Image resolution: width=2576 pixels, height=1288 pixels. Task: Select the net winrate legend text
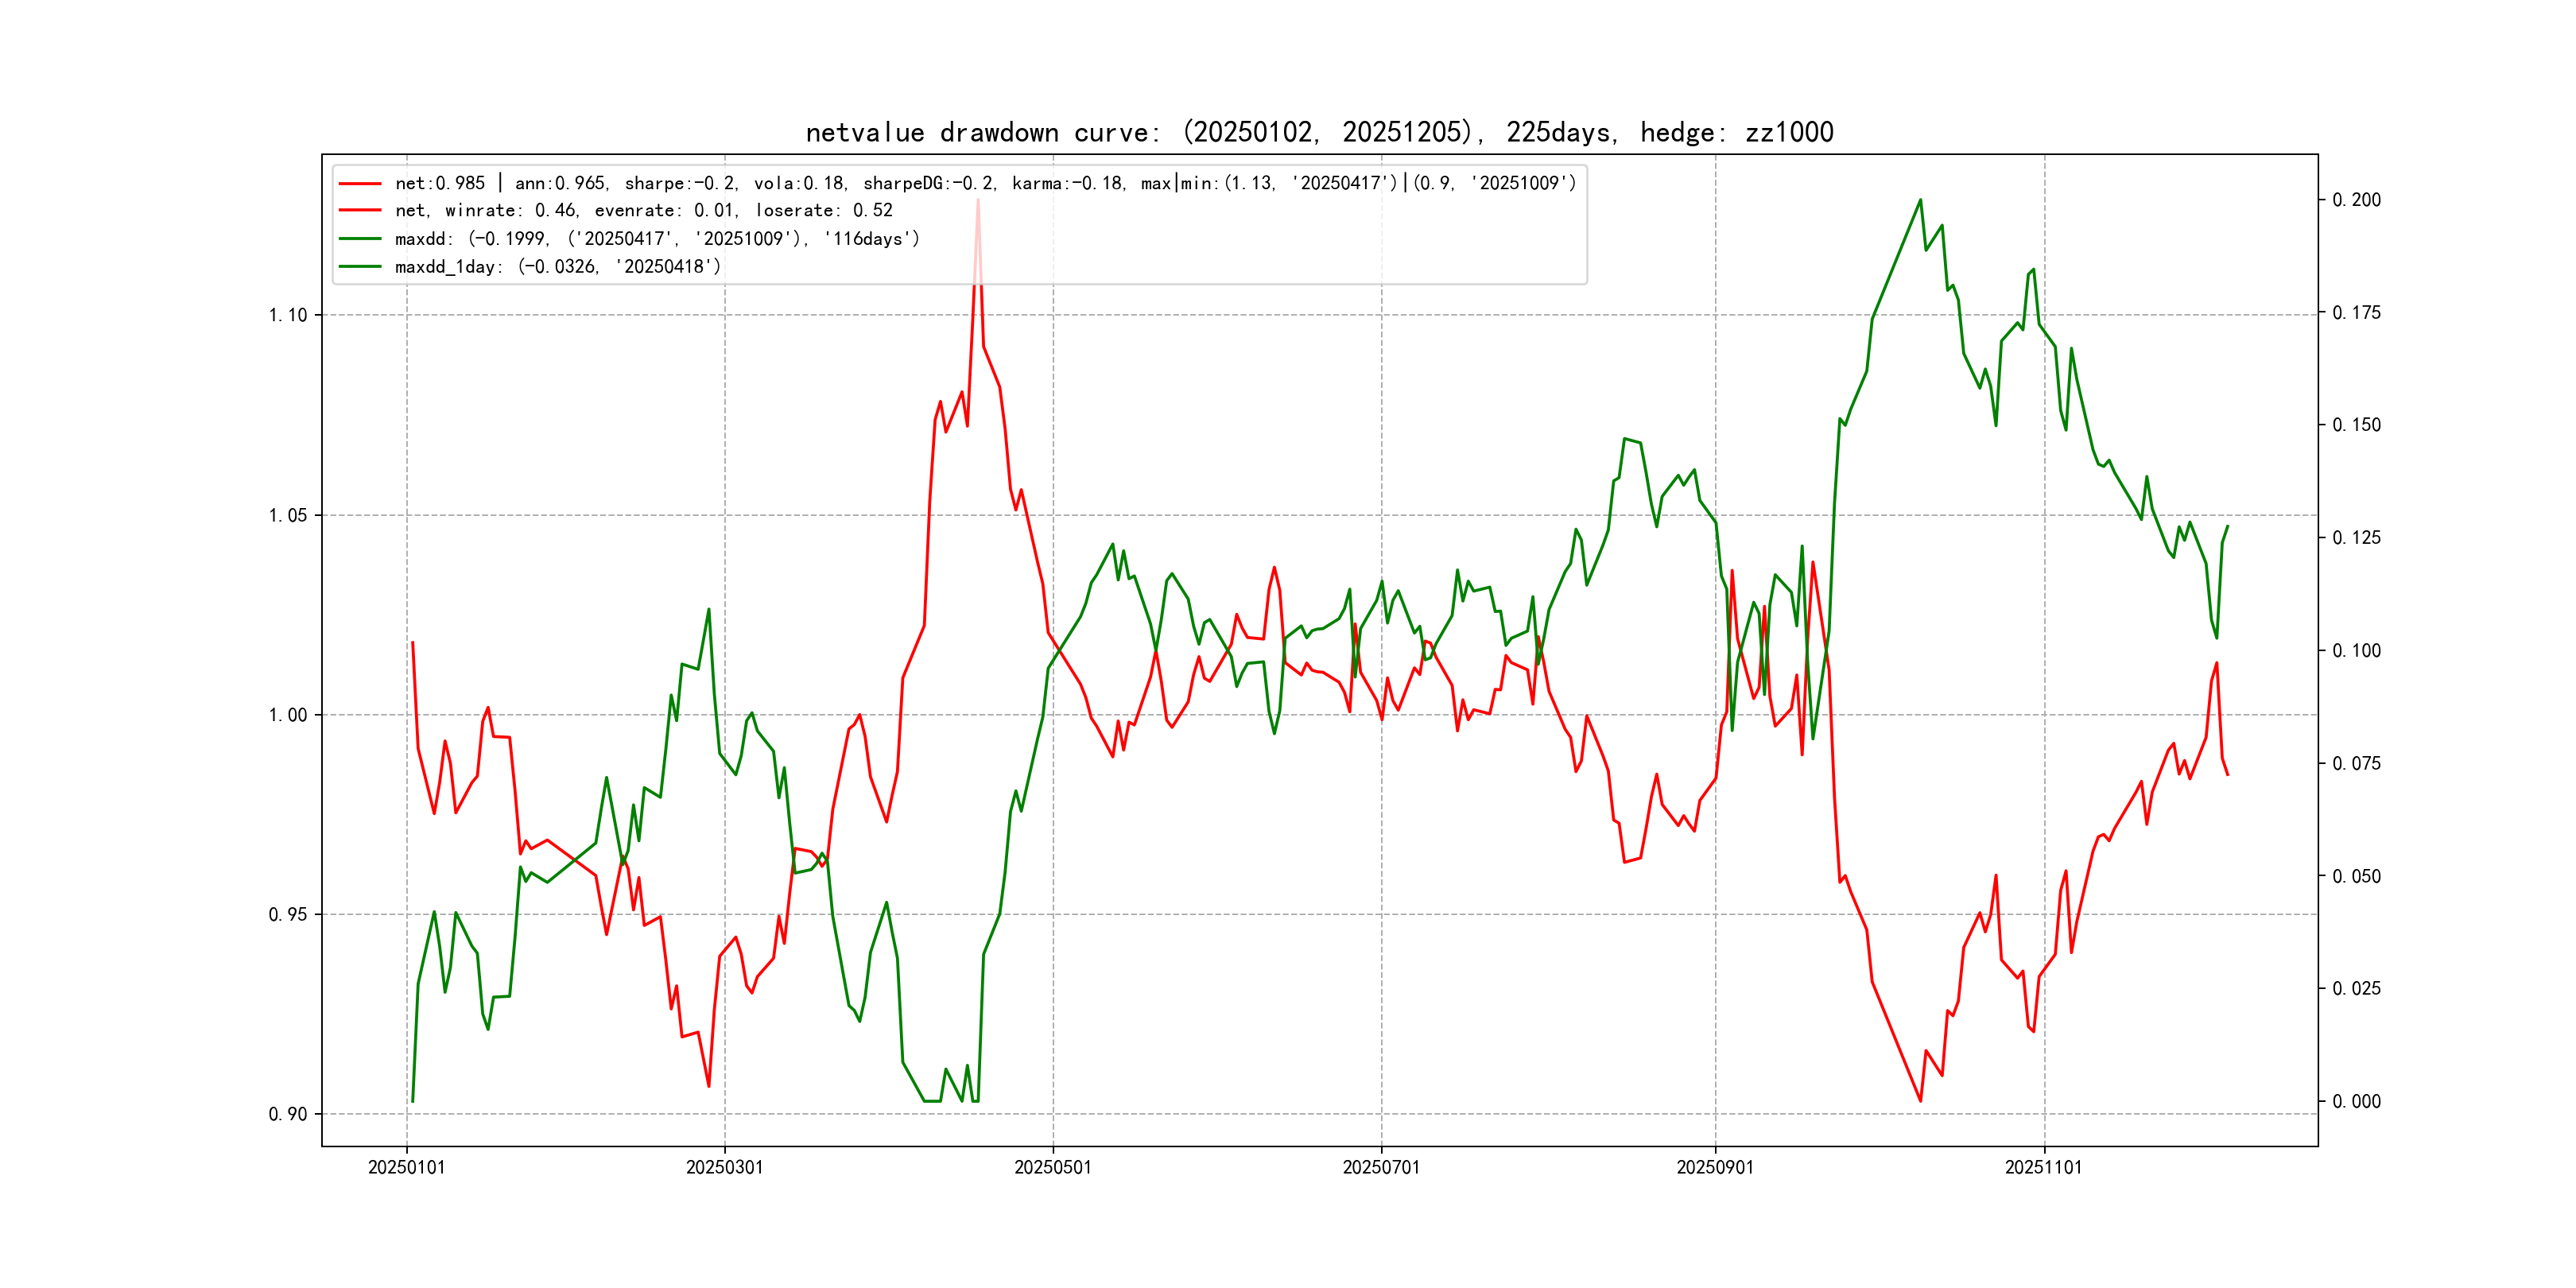[643, 211]
